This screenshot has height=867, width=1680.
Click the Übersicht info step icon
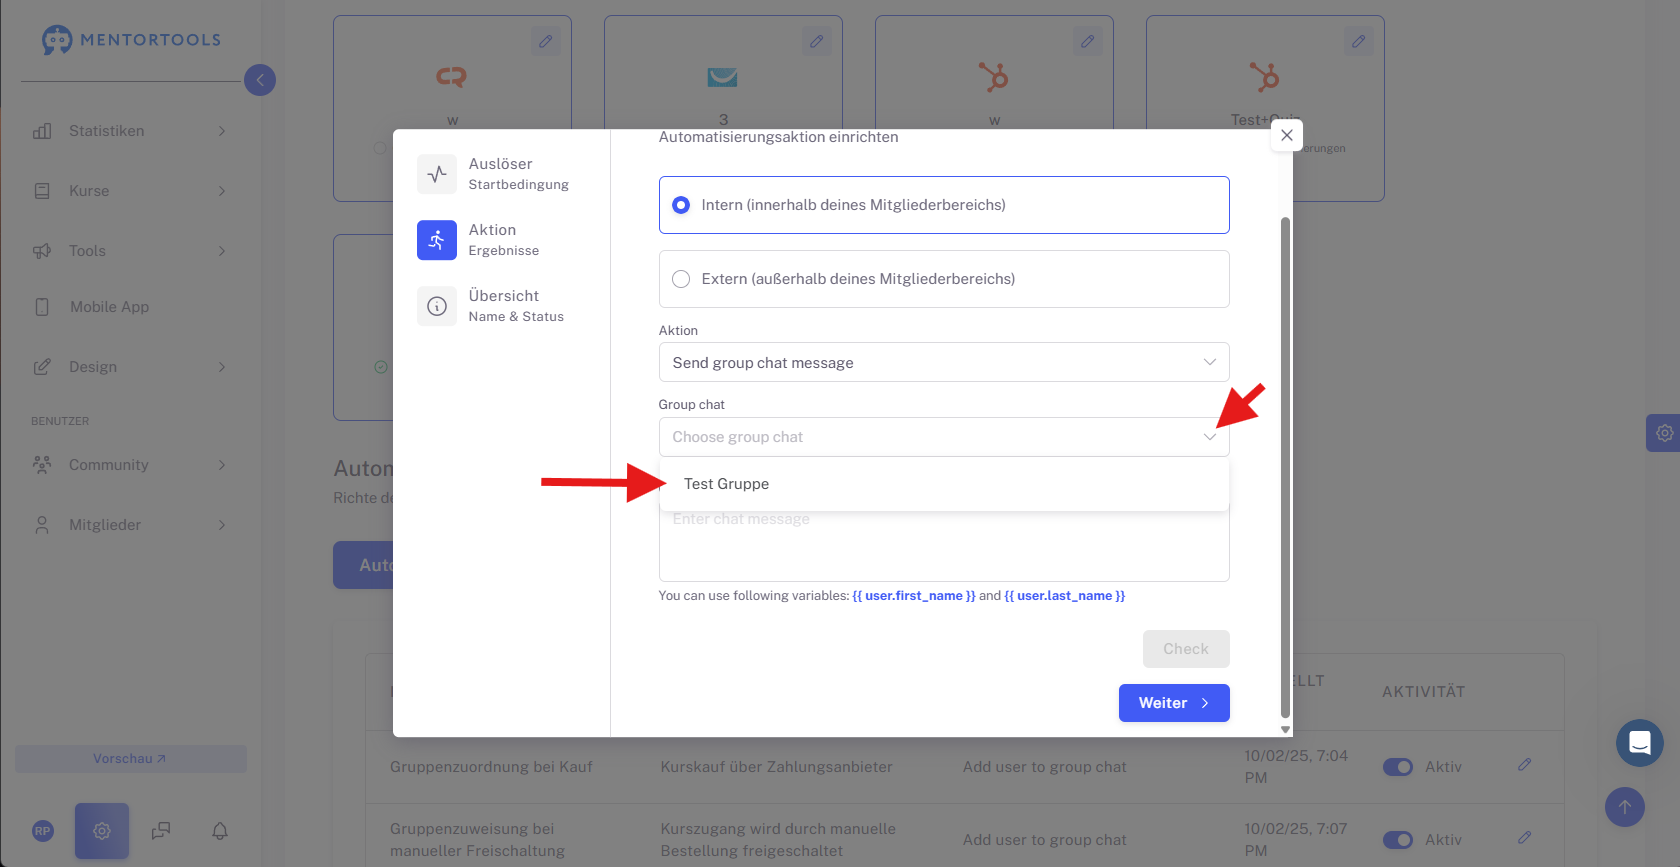coord(437,306)
